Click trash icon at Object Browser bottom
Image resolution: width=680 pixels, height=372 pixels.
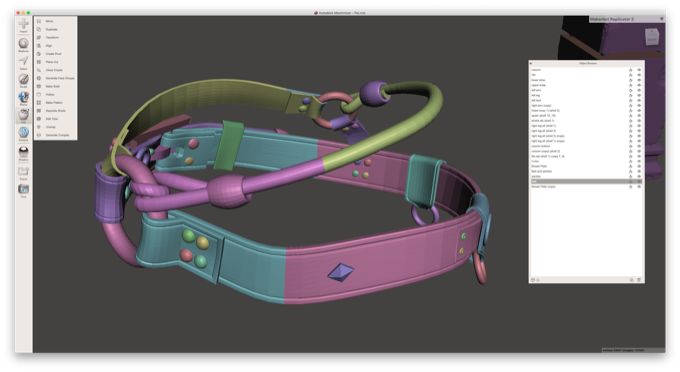(639, 280)
